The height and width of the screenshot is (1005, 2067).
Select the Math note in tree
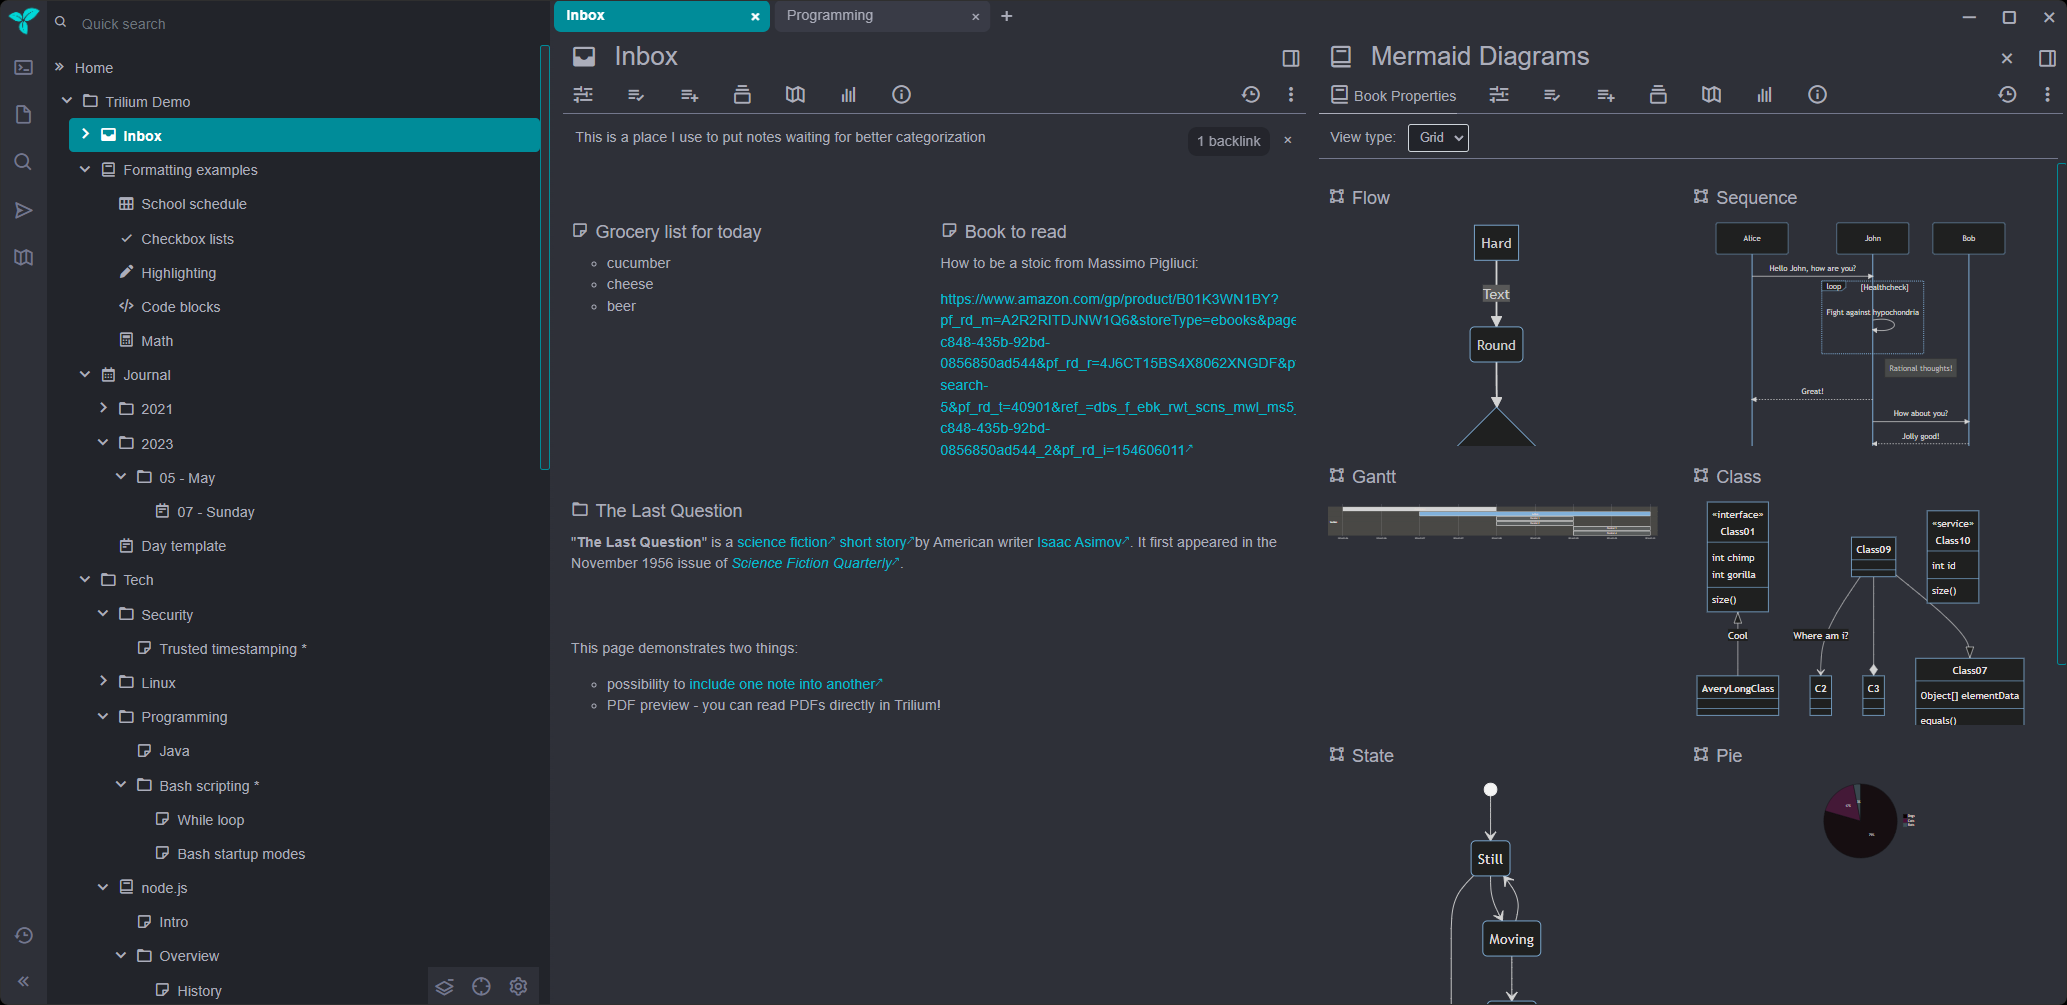point(157,341)
